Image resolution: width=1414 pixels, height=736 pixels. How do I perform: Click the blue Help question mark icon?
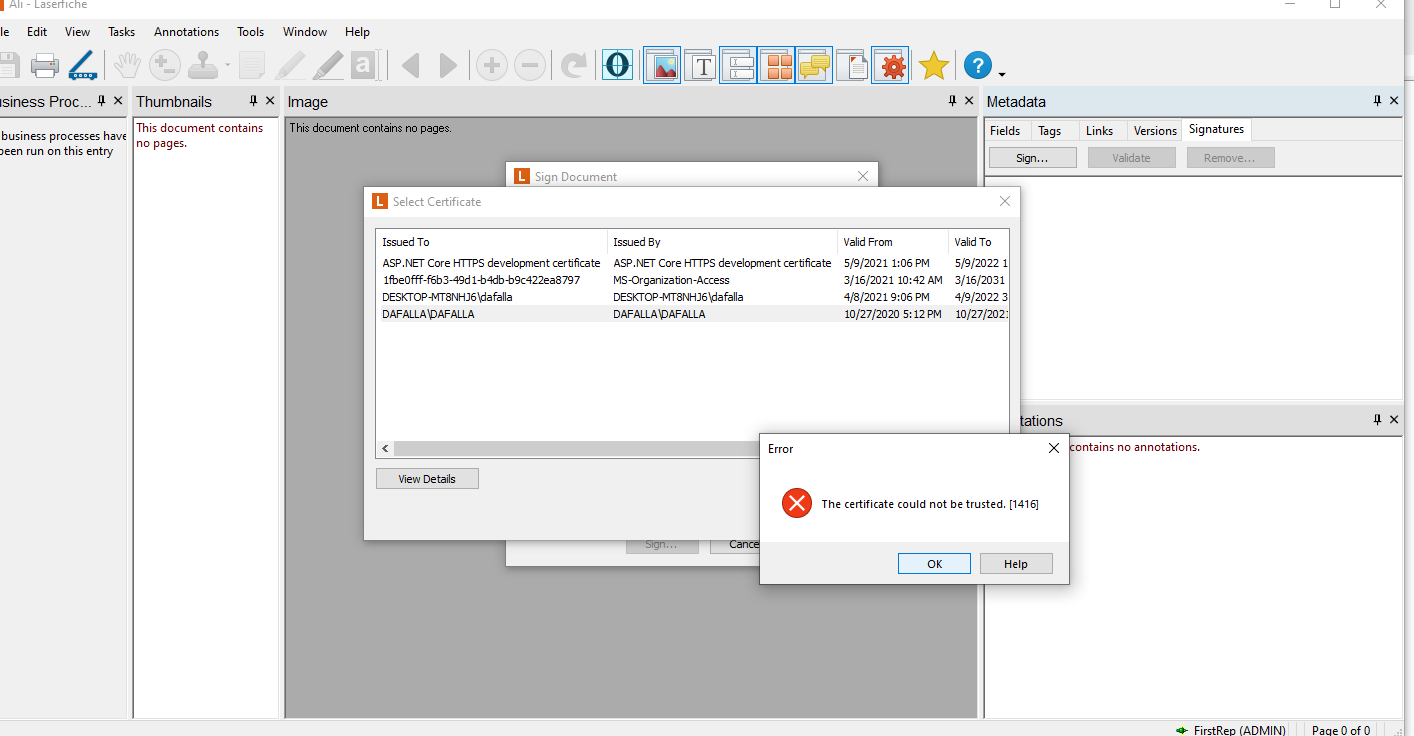pyautogui.click(x=977, y=66)
